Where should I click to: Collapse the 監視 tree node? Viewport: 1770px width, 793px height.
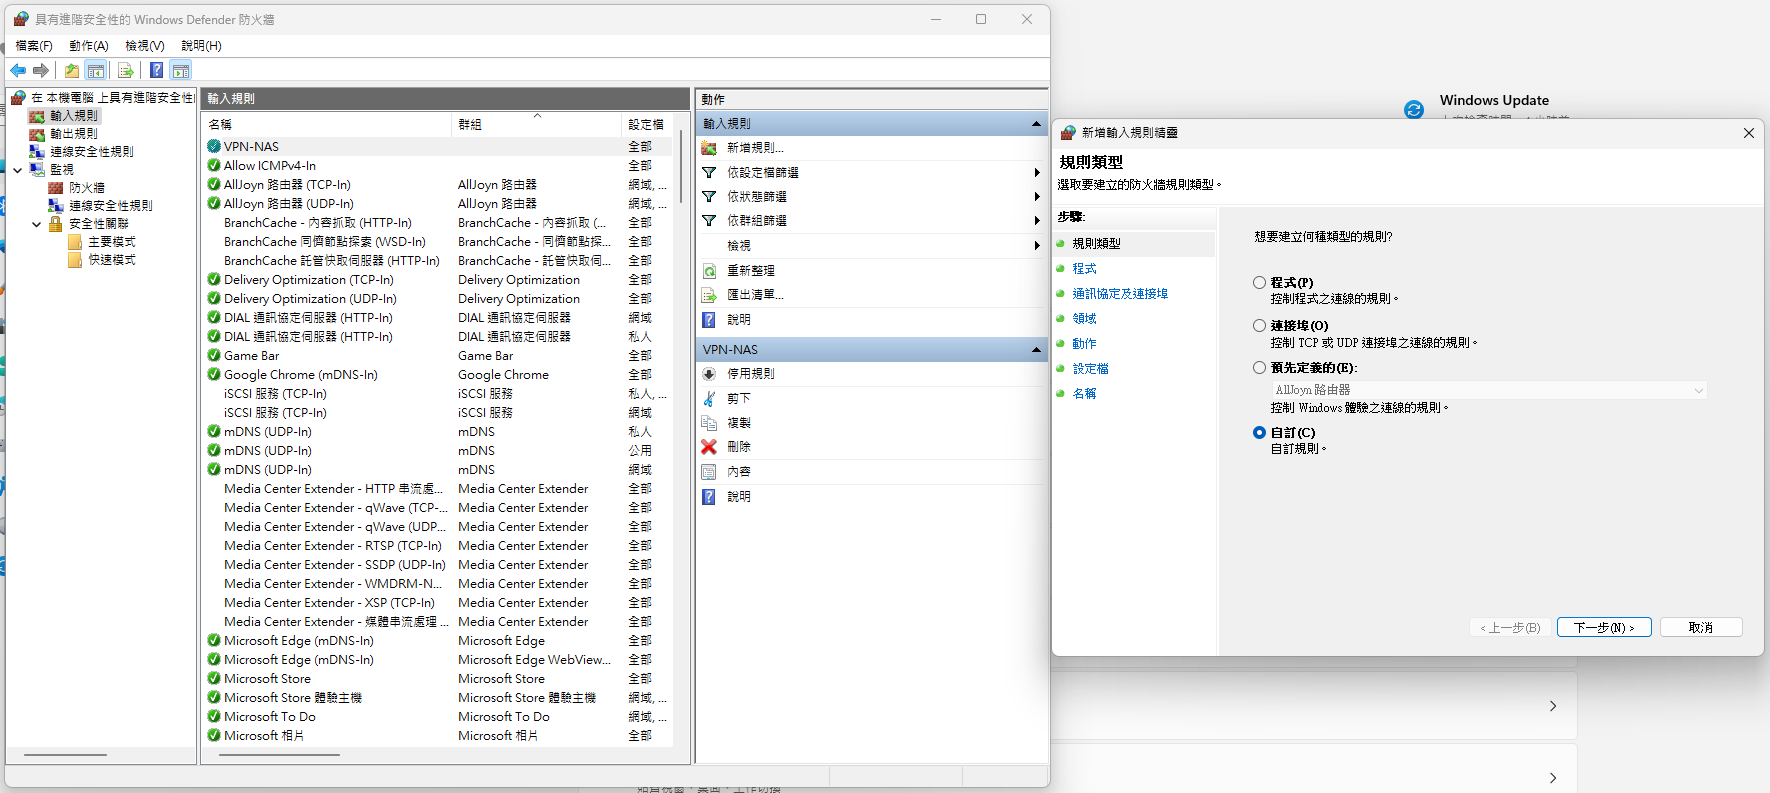pos(18,170)
